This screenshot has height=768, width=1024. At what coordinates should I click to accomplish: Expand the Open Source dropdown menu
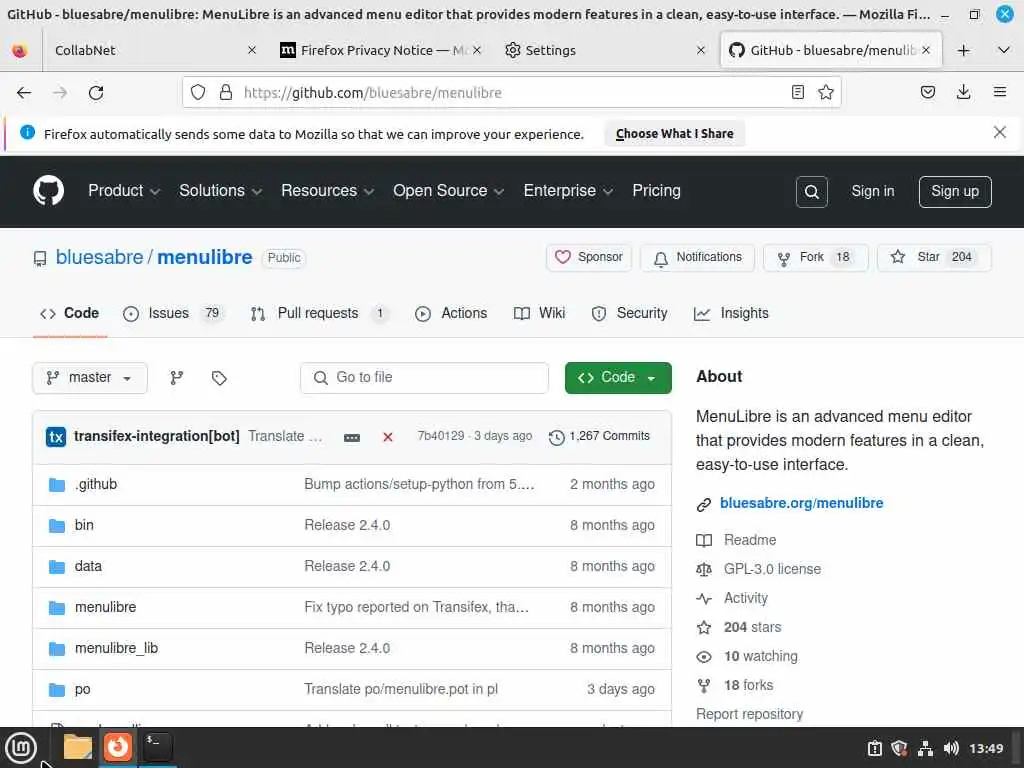coord(449,191)
